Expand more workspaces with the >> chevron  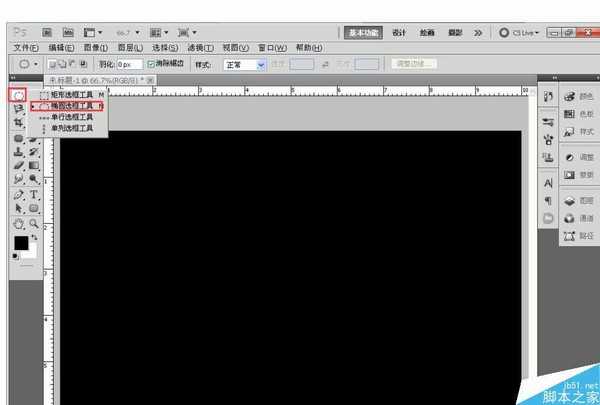point(478,32)
